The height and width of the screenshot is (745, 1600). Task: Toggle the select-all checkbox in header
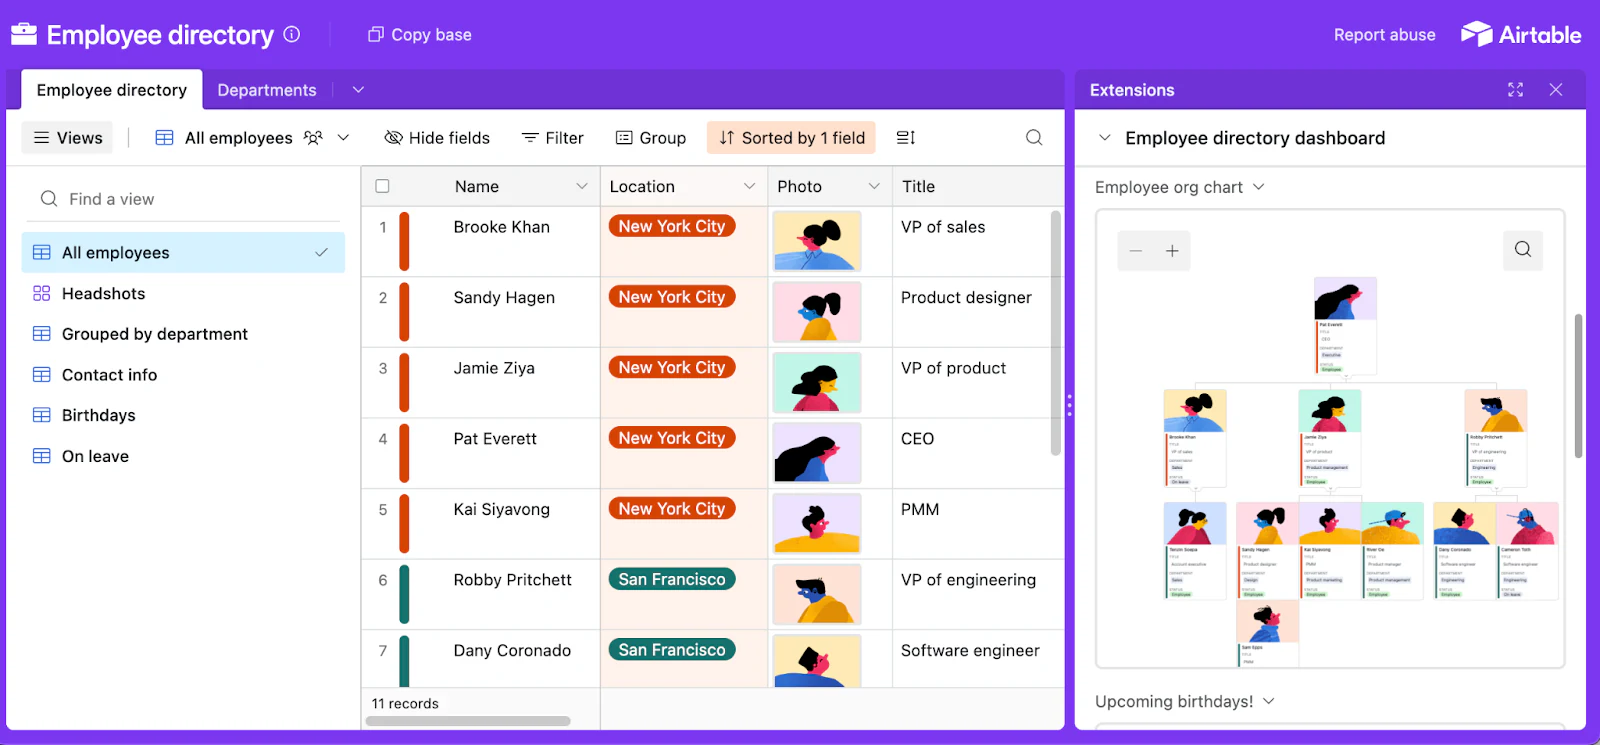click(382, 186)
